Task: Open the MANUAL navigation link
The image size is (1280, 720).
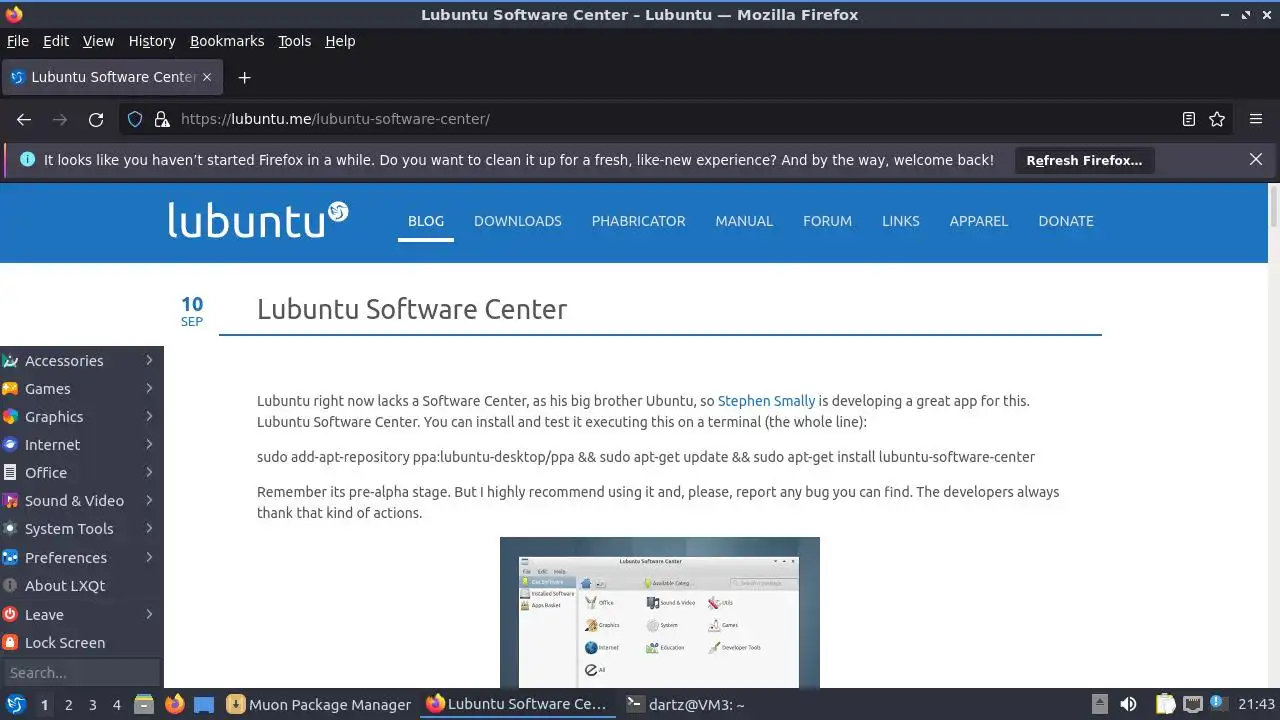Action: point(744,221)
